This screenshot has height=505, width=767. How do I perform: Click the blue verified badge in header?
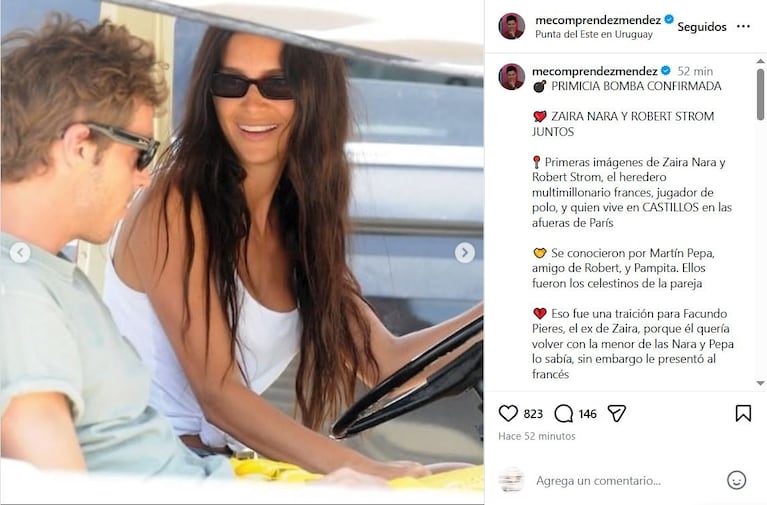pos(669,20)
